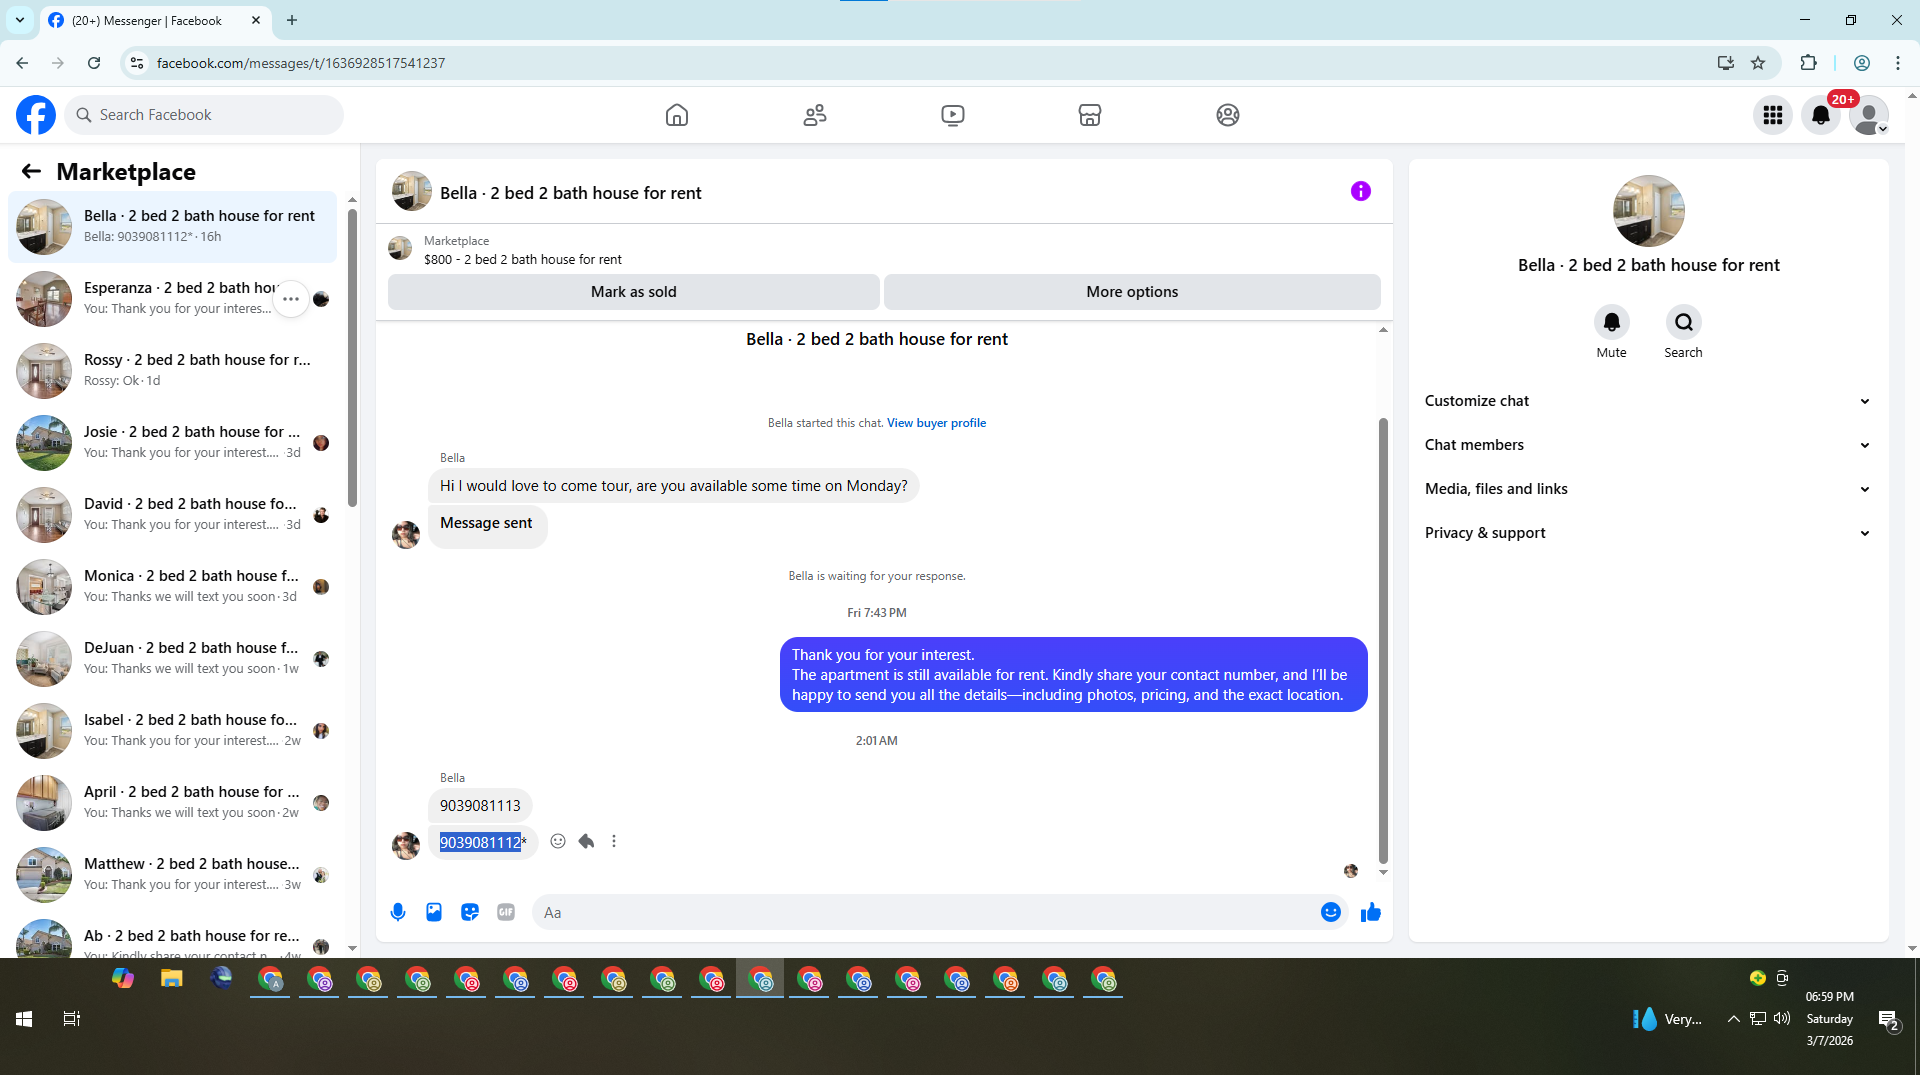Click the chat header avatar for Bella
This screenshot has height=1075, width=1920.
pyautogui.click(x=411, y=192)
